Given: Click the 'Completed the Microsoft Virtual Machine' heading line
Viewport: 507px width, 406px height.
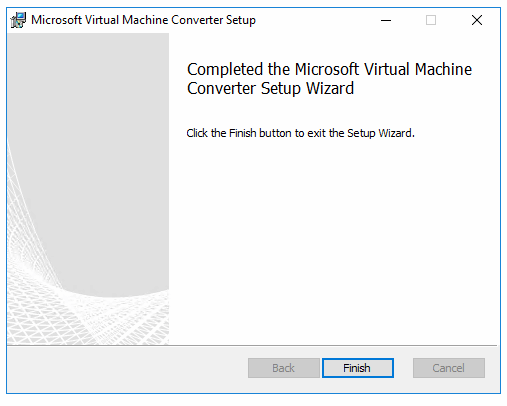Looking at the screenshot, I should pyautogui.click(x=329, y=70).
